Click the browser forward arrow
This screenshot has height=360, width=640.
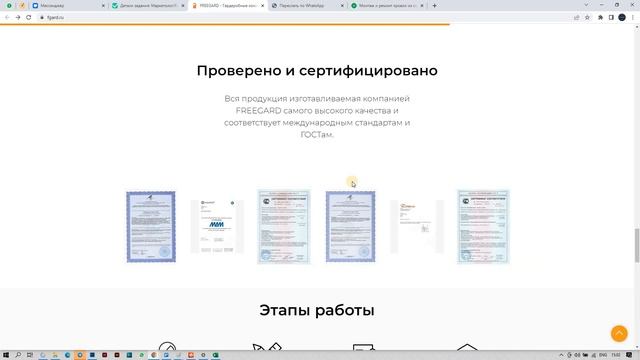coord(18,18)
